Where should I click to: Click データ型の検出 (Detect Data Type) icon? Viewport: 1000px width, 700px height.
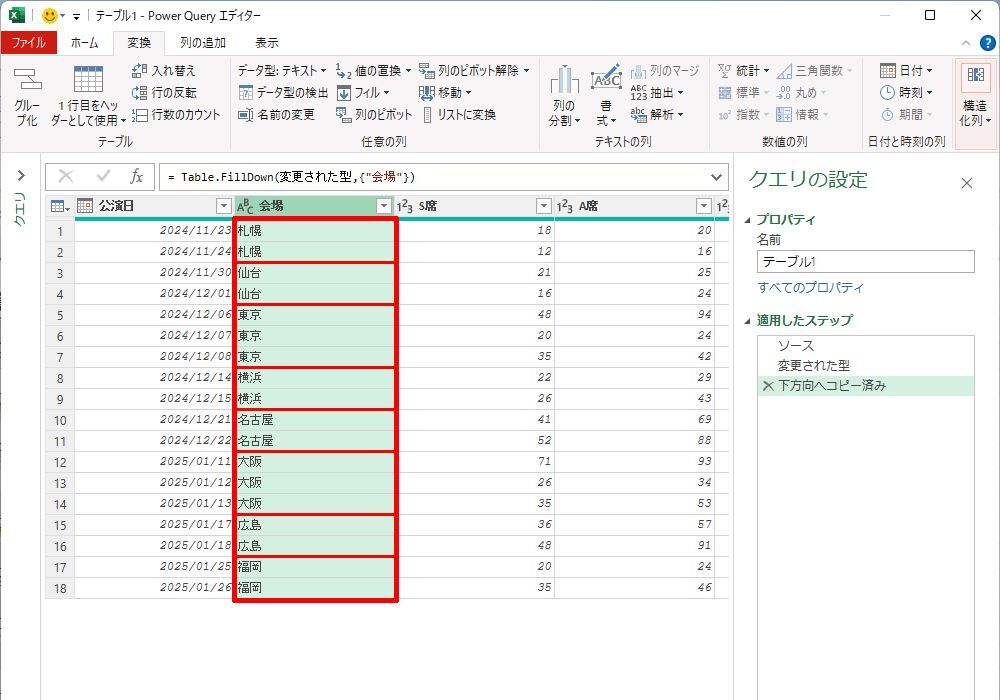246,93
